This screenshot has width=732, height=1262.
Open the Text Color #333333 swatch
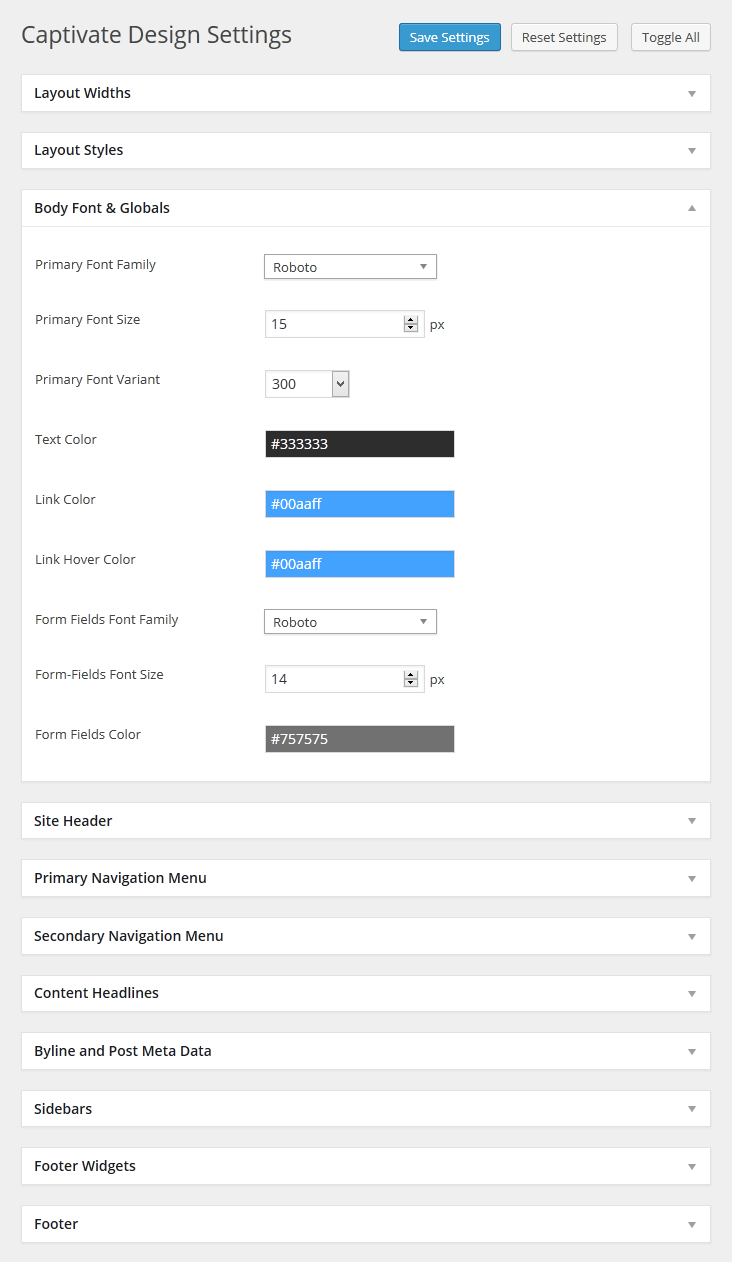(x=360, y=444)
